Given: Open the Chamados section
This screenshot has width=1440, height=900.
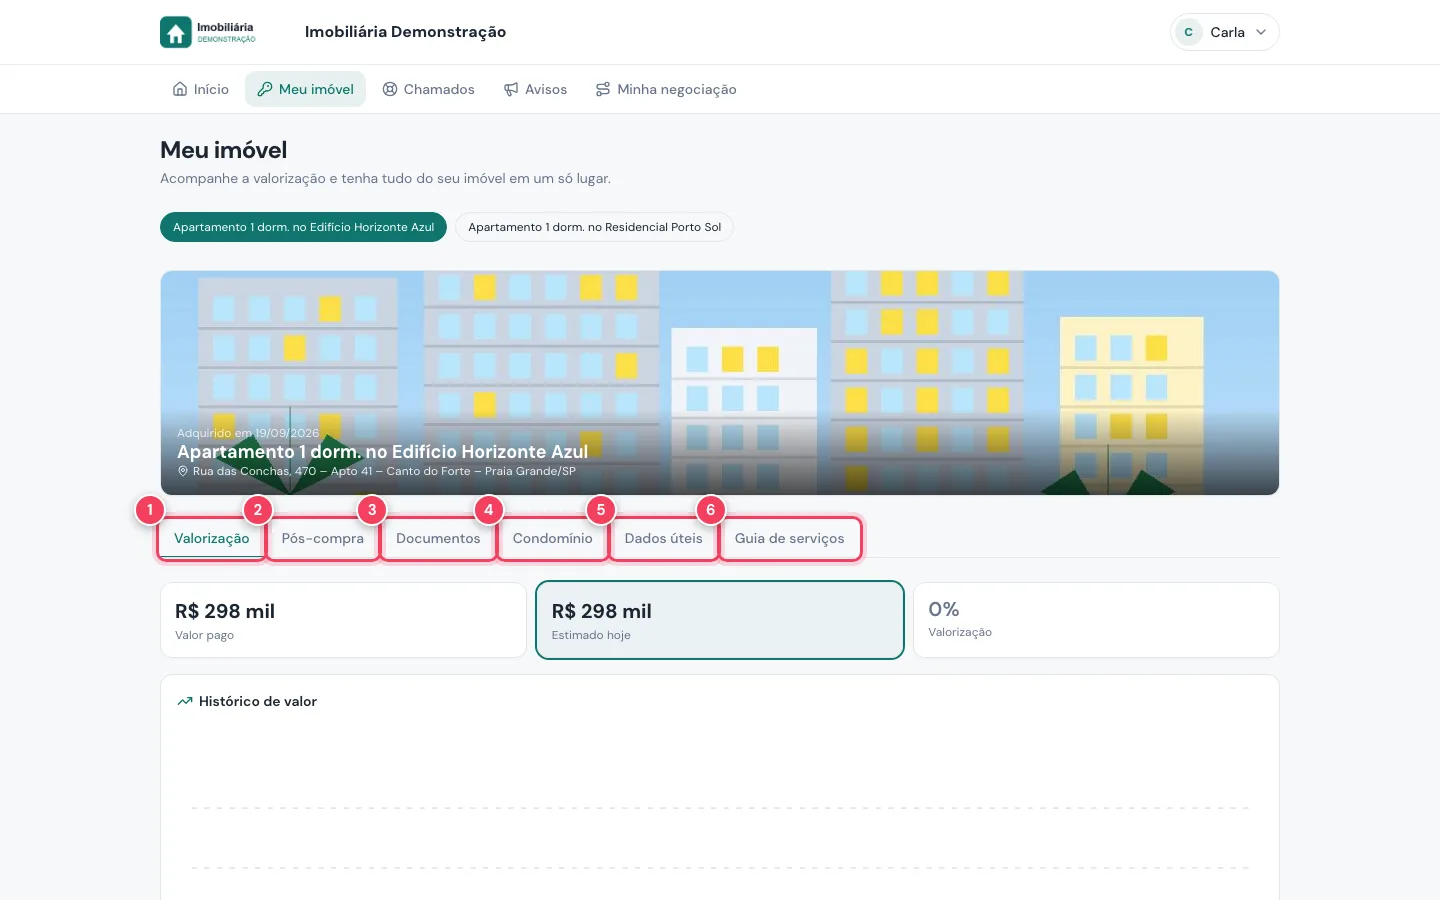Looking at the screenshot, I should pos(429,89).
